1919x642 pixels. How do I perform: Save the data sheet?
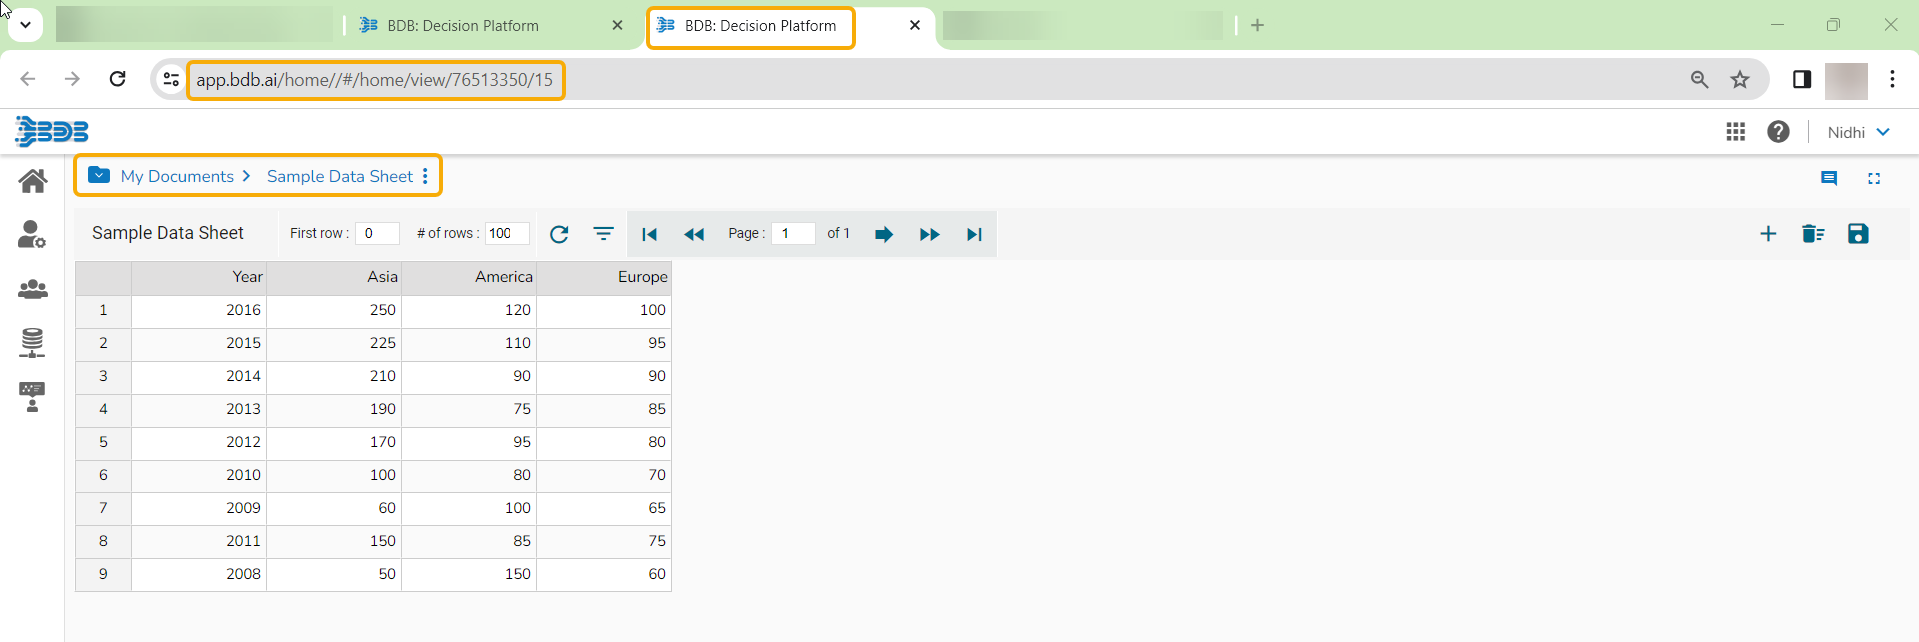[1858, 234]
